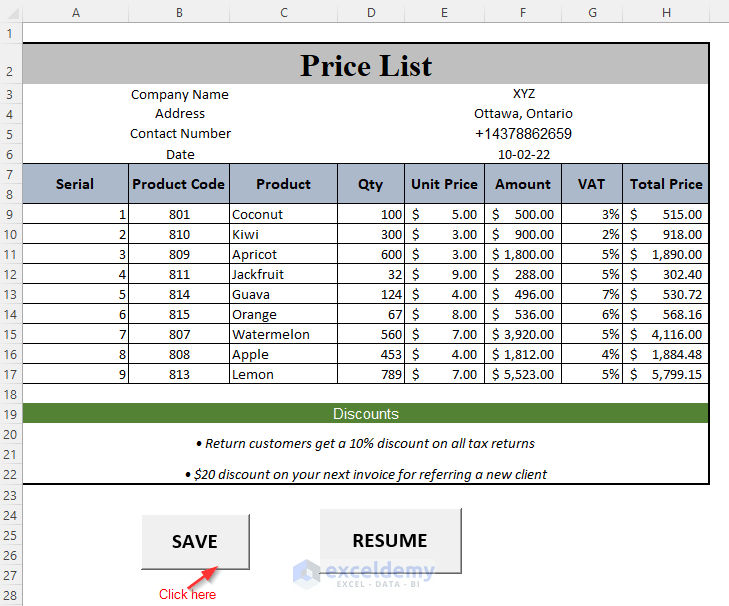
Task: Click the 2% VAT cell
Action: click(x=592, y=234)
